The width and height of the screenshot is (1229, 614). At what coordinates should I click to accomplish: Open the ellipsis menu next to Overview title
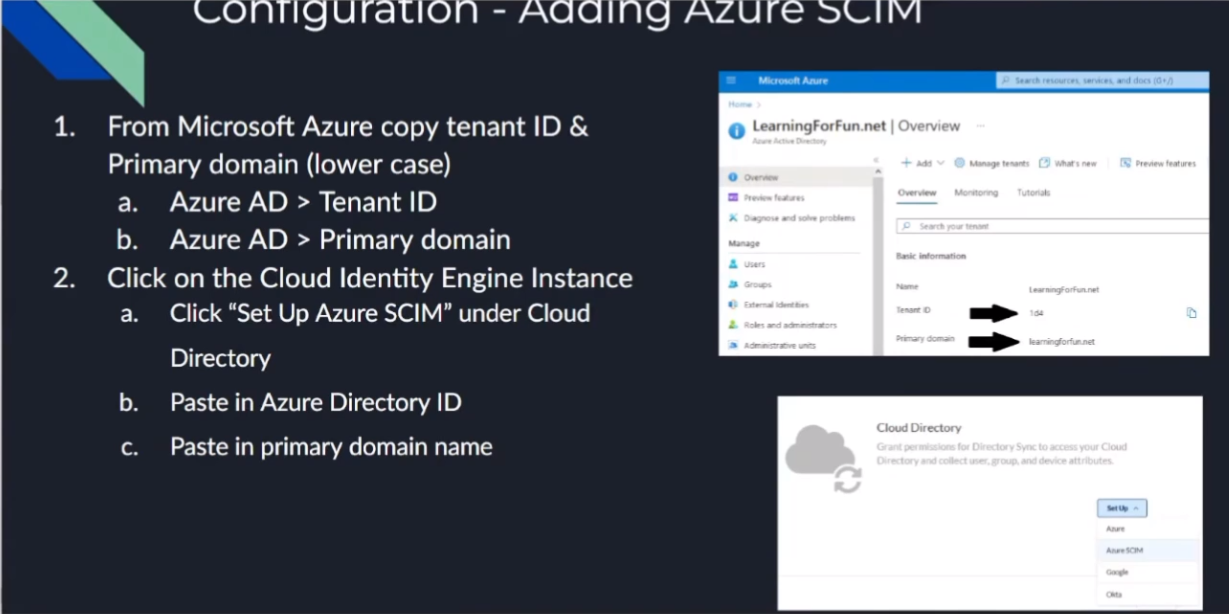(x=980, y=126)
